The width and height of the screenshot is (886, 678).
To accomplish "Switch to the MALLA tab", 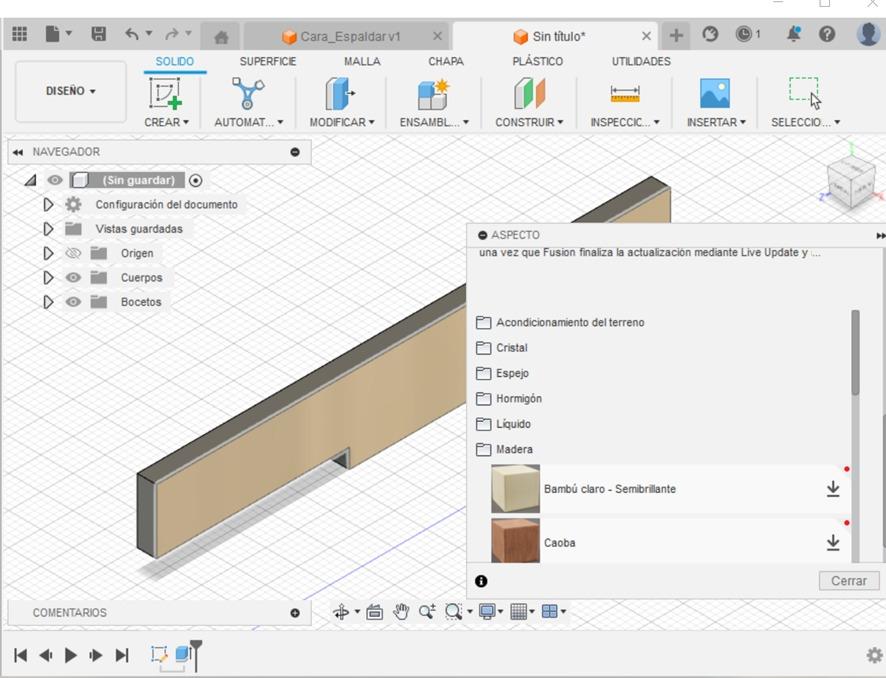I will pyautogui.click(x=362, y=62).
